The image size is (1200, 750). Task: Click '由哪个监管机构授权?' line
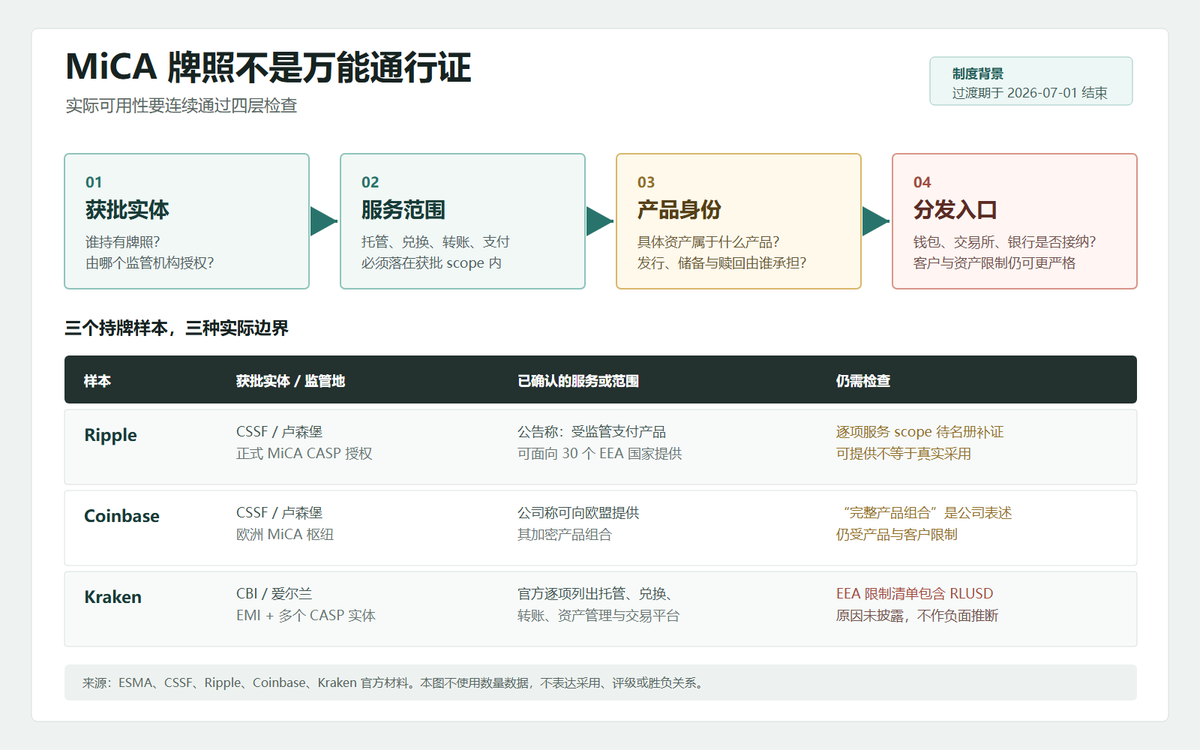click(x=150, y=263)
